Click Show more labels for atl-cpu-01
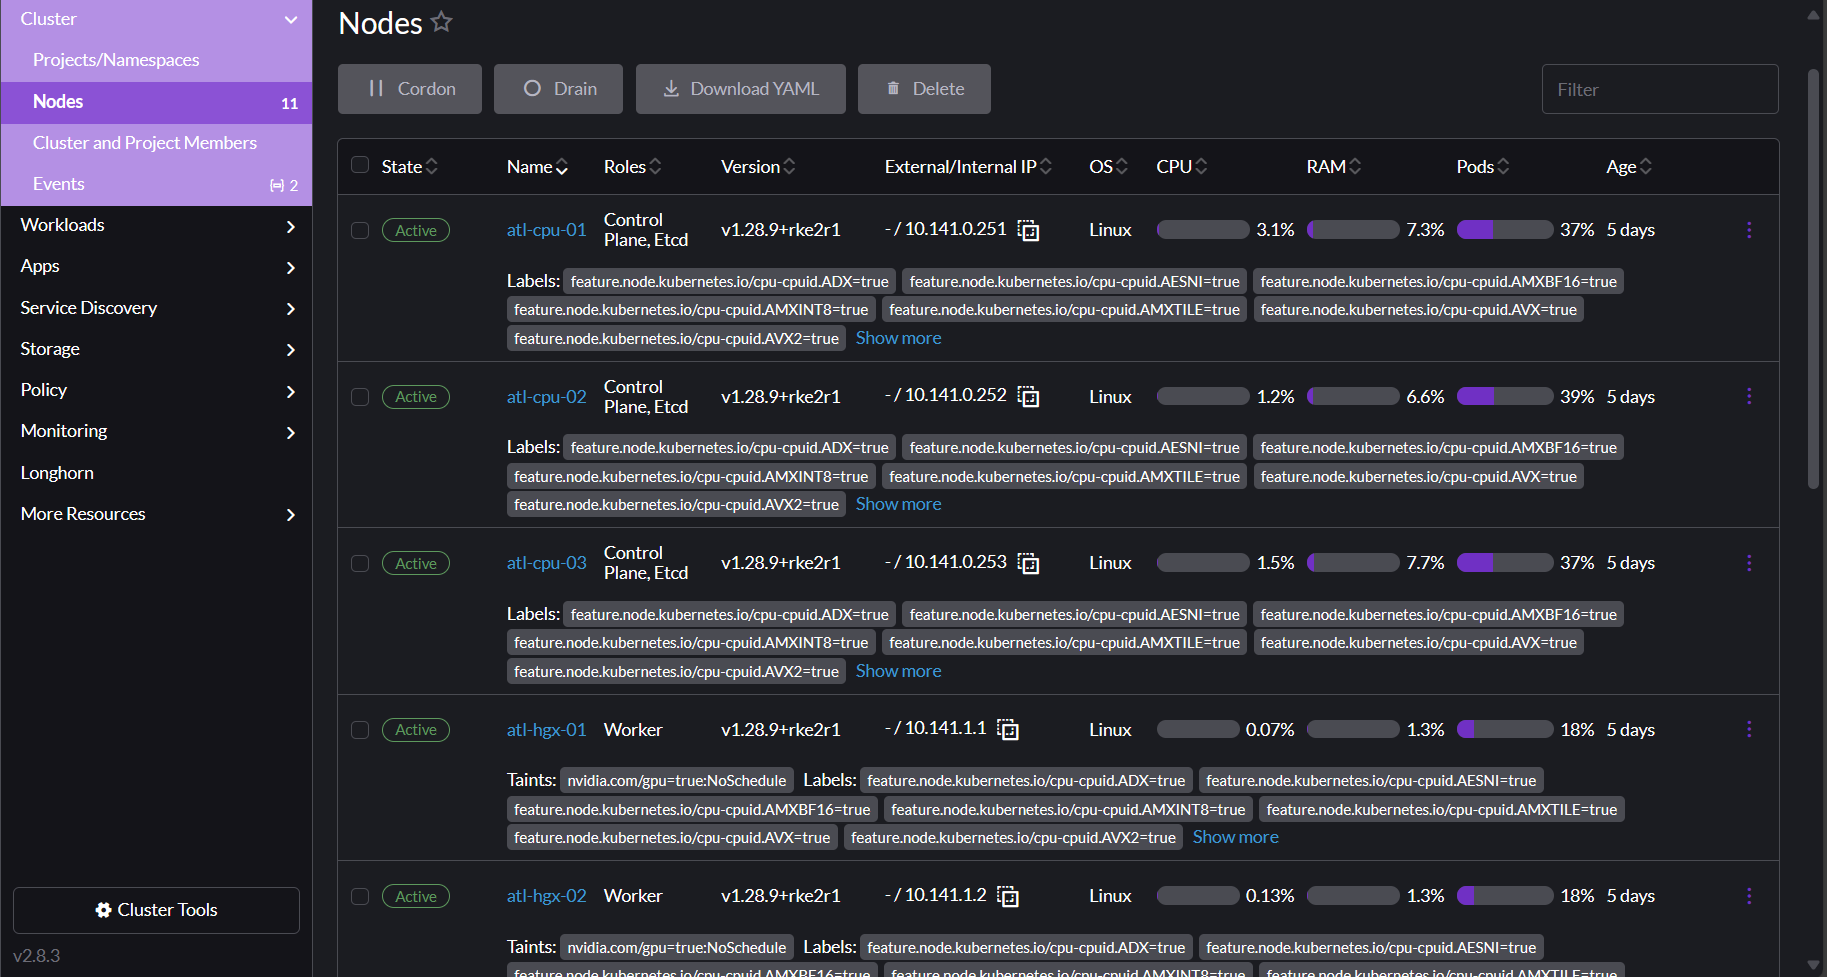Viewport: 1827px width, 977px height. click(x=897, y=337)
